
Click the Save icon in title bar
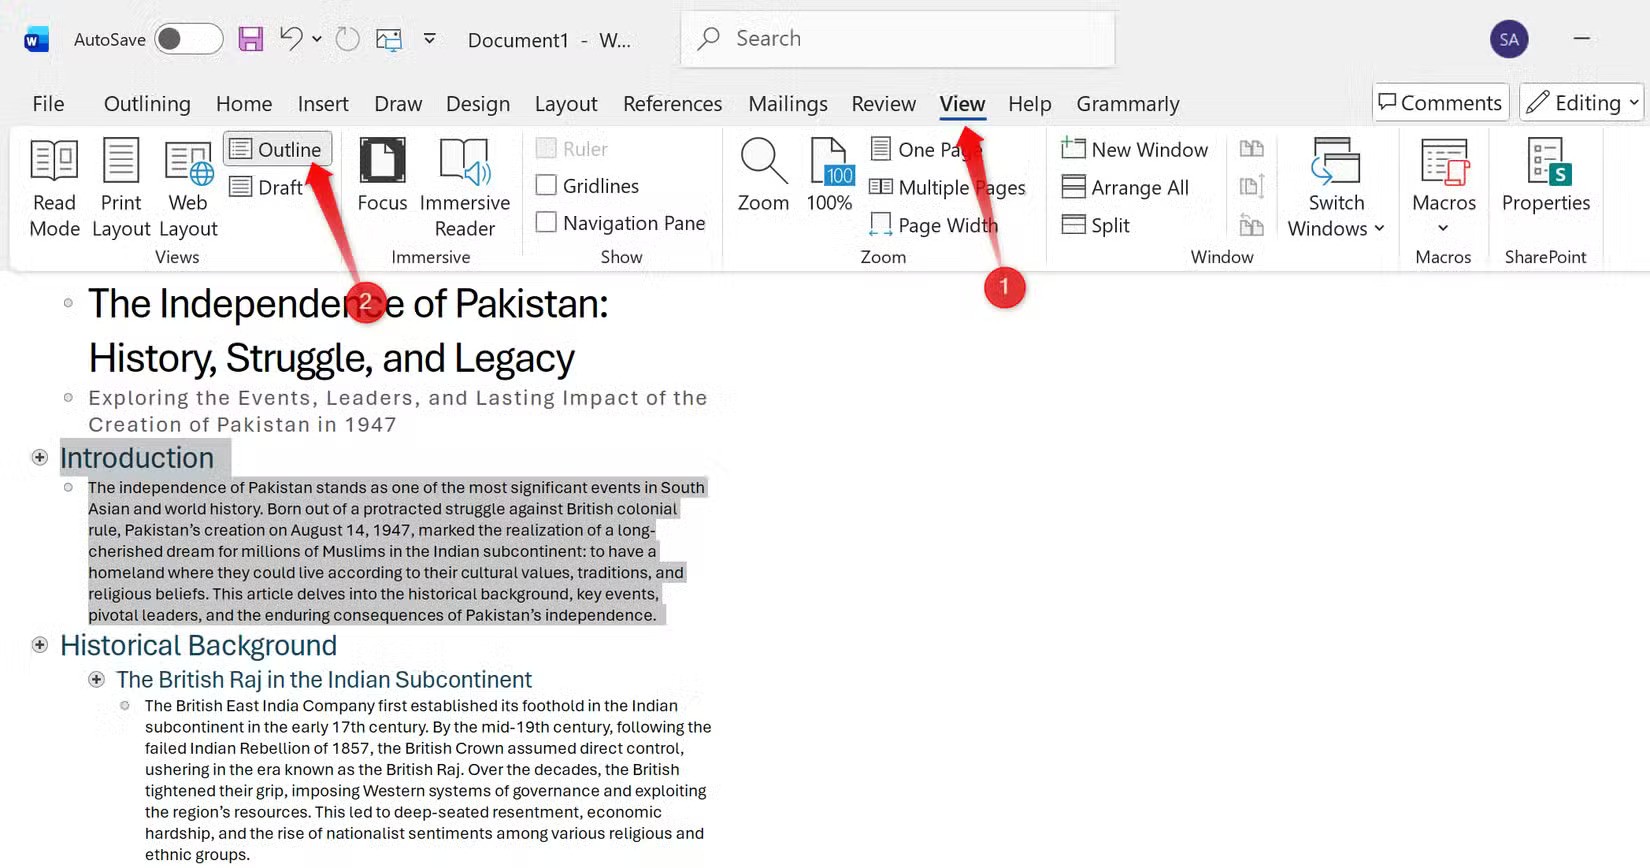coord(250,39)
